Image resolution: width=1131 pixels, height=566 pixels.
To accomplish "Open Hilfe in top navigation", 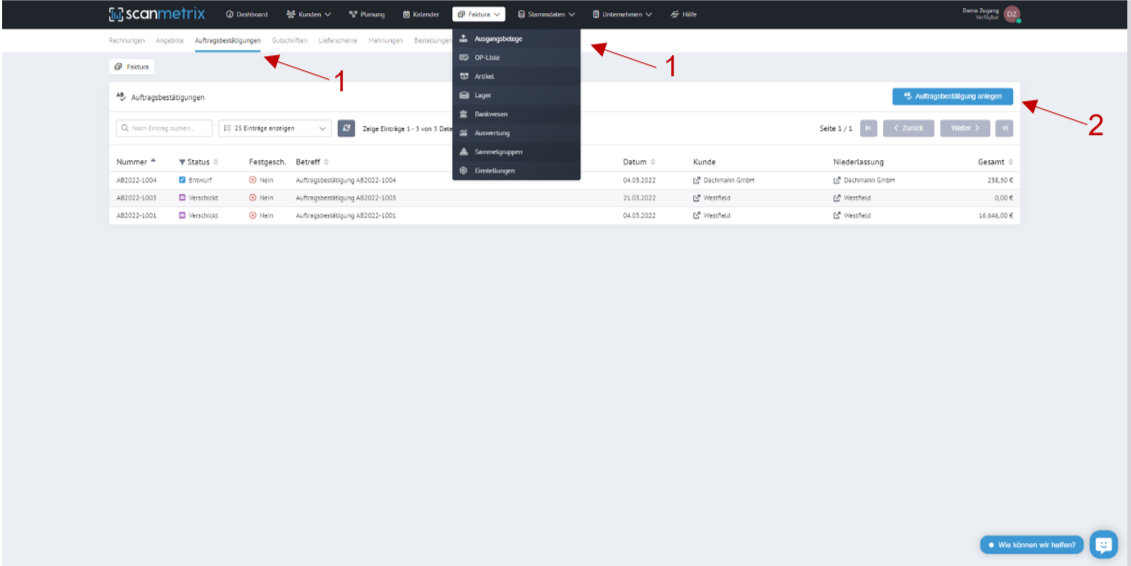I will [683, 14].
